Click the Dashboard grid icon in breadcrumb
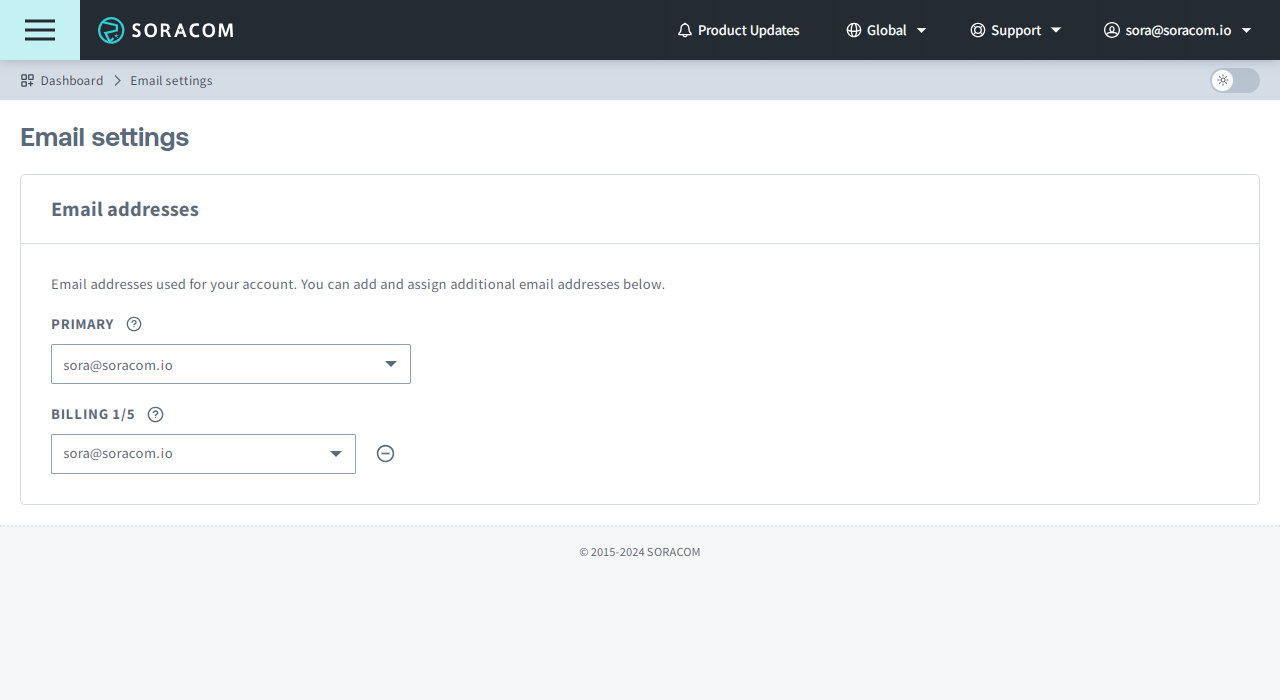The height and width of the screenshot is (700, 1280). [x=27, y=80]
